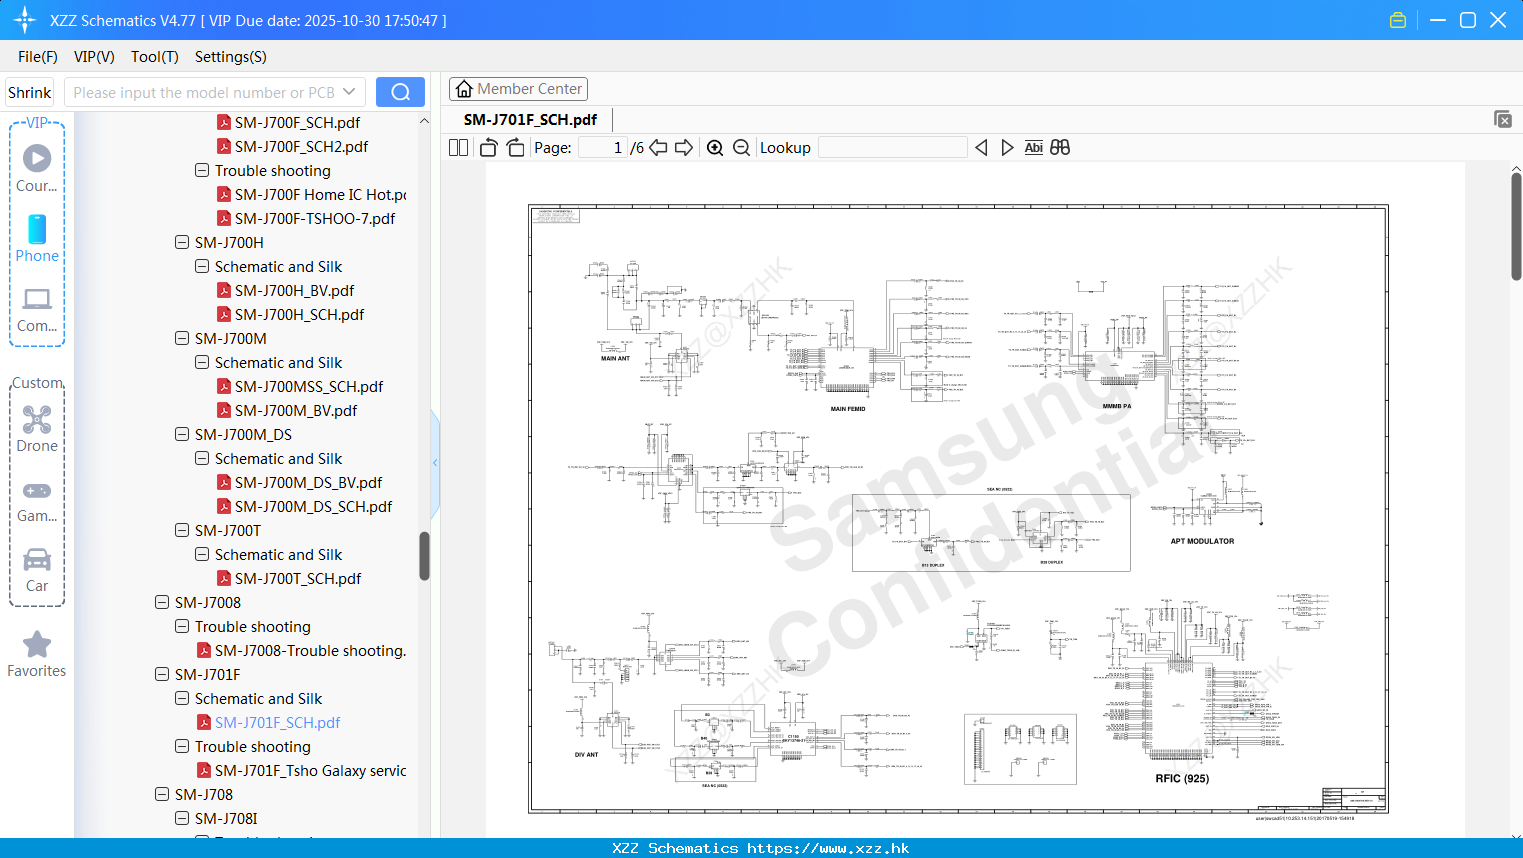Click the Shrink button
Screen dimensions: 1523x858
pyautogui.click(x=30, y=92)
